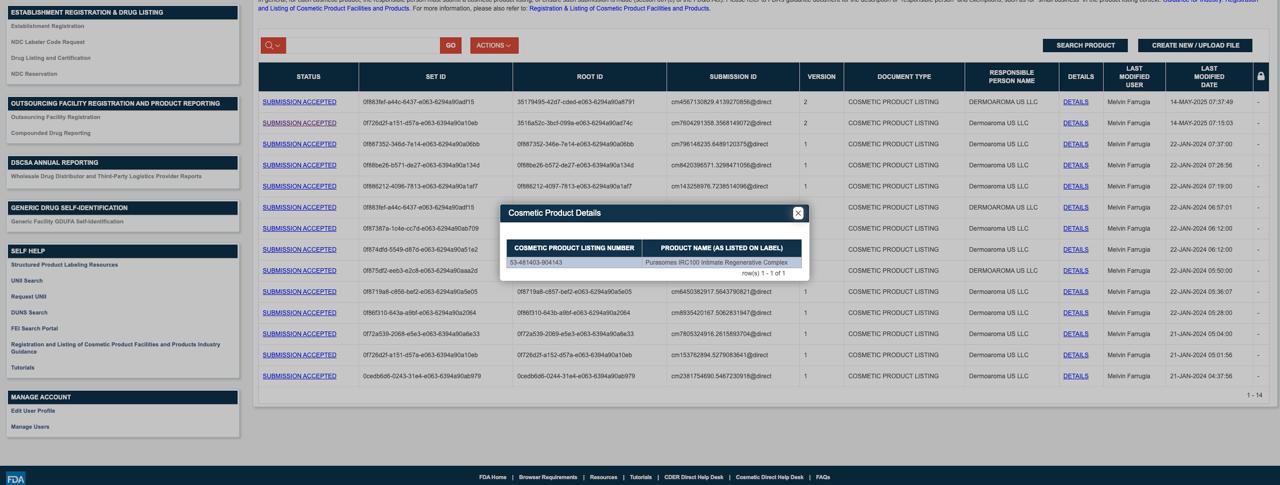Screen dimensions: 1280x485
Task: Click the GO search button
Action: coord(450,45)
